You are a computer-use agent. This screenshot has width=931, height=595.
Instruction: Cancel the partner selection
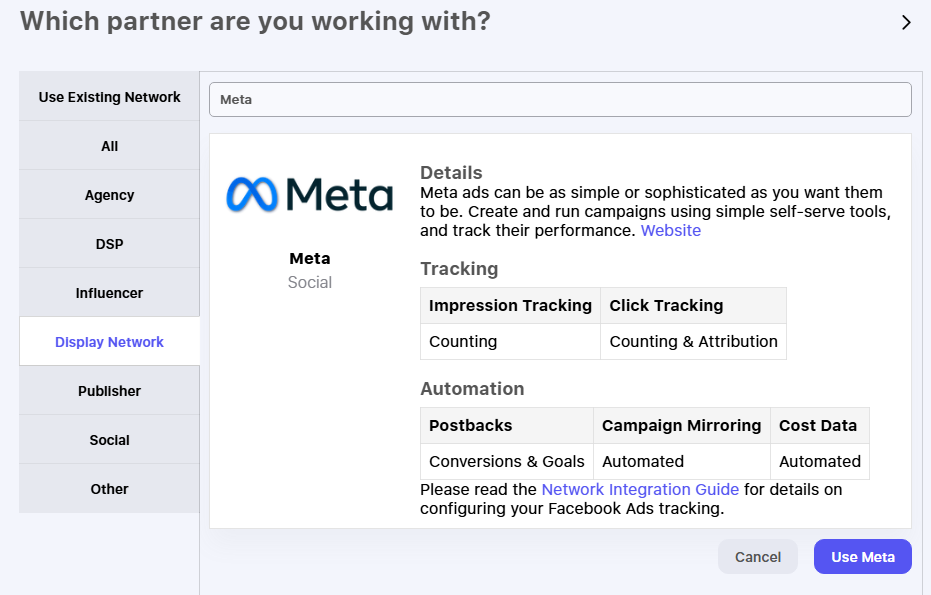point(758,557)
